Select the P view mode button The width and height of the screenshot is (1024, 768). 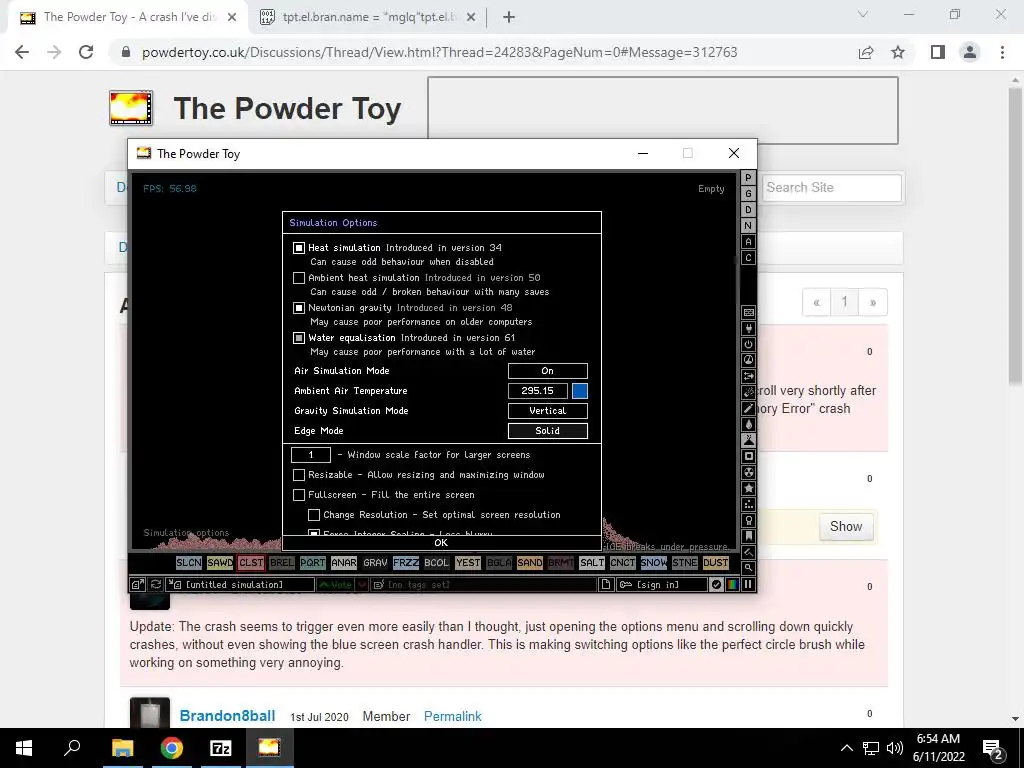pos(748,178)
